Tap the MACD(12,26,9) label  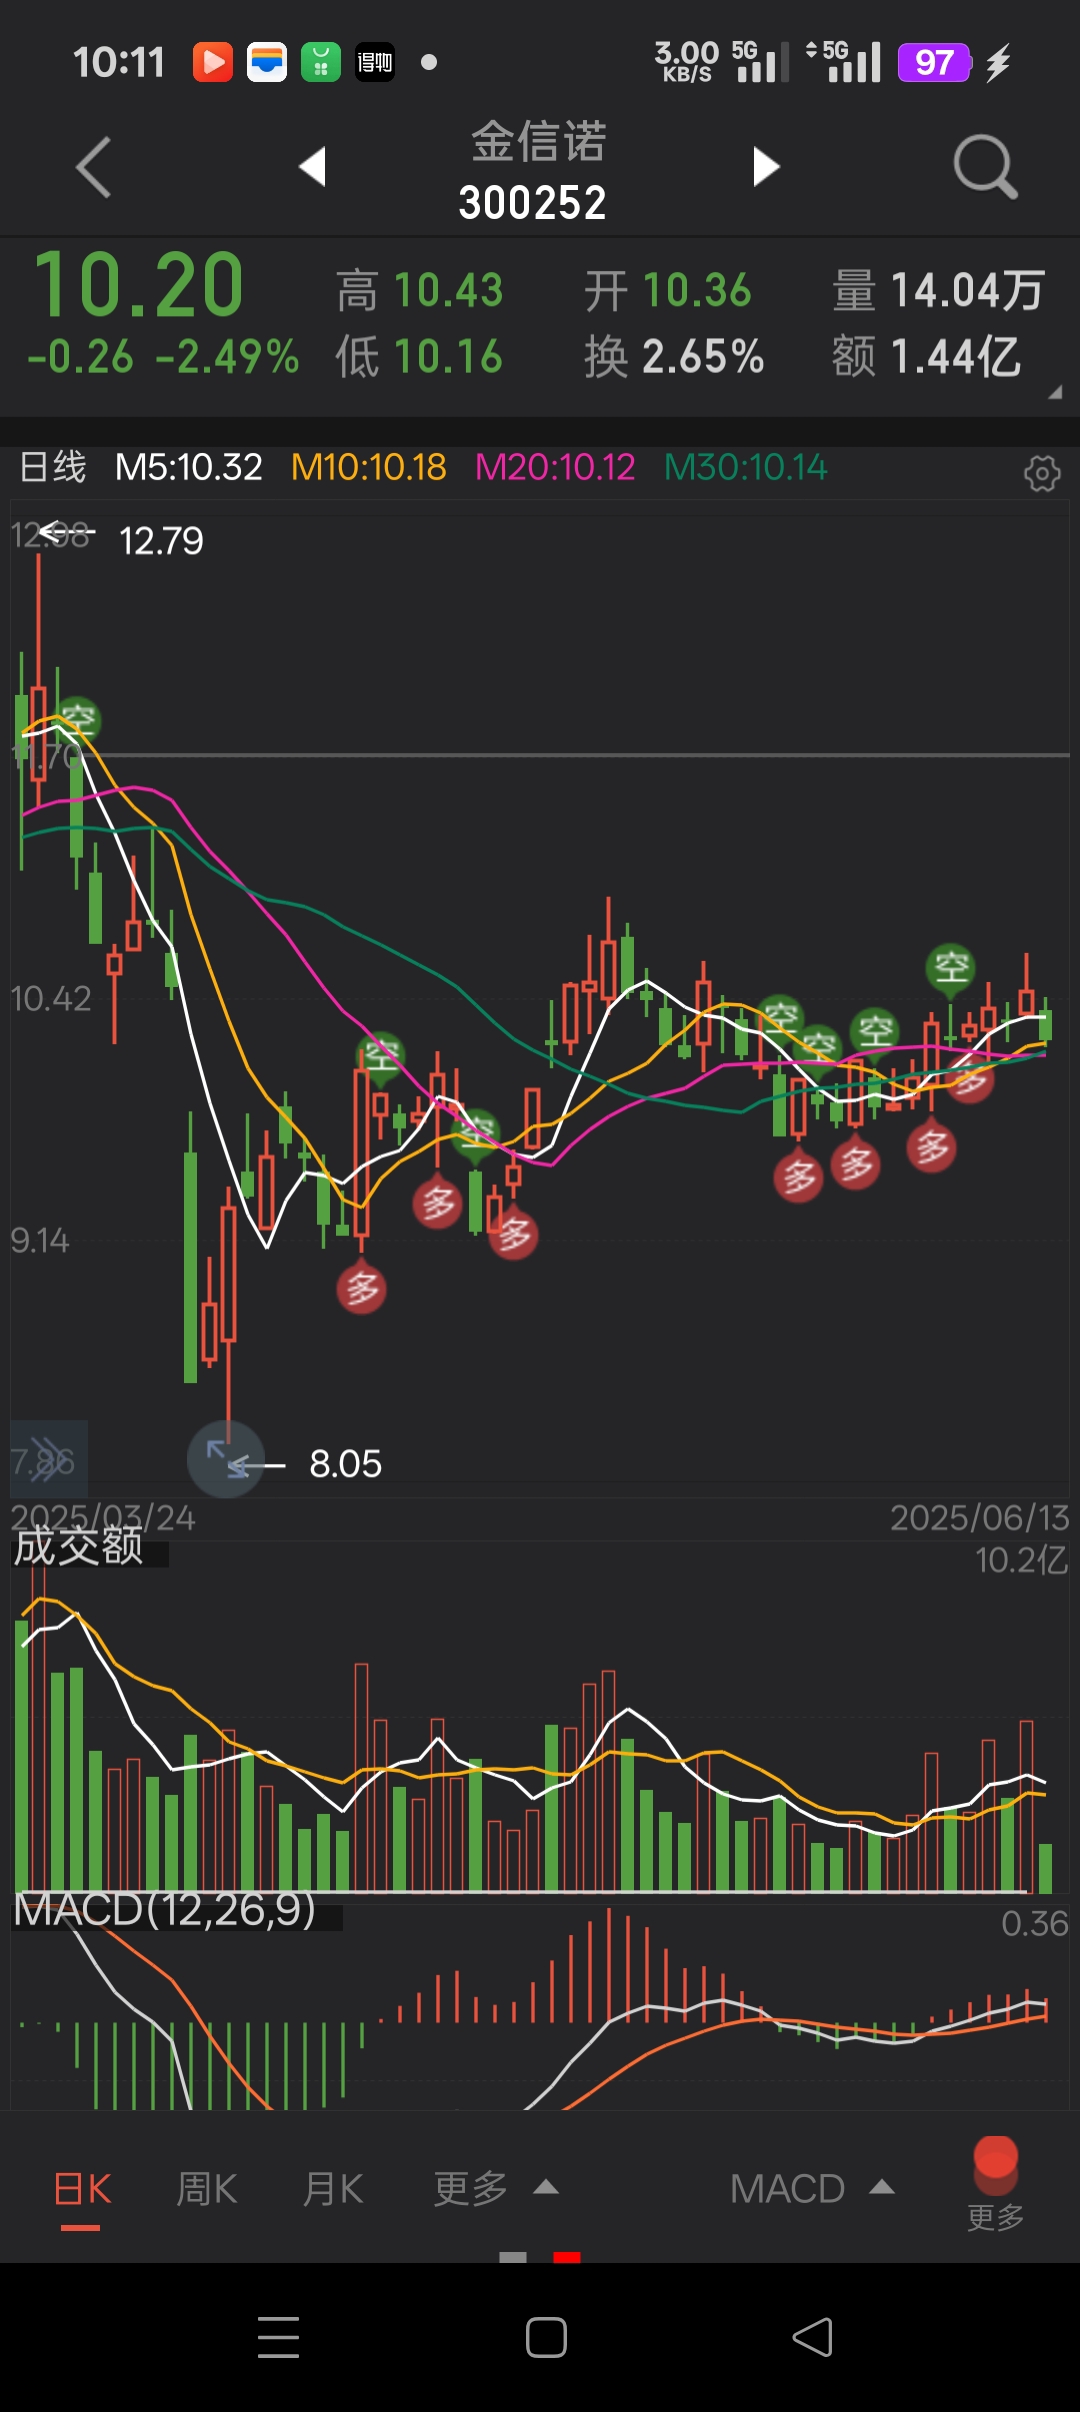[165, 1911]
